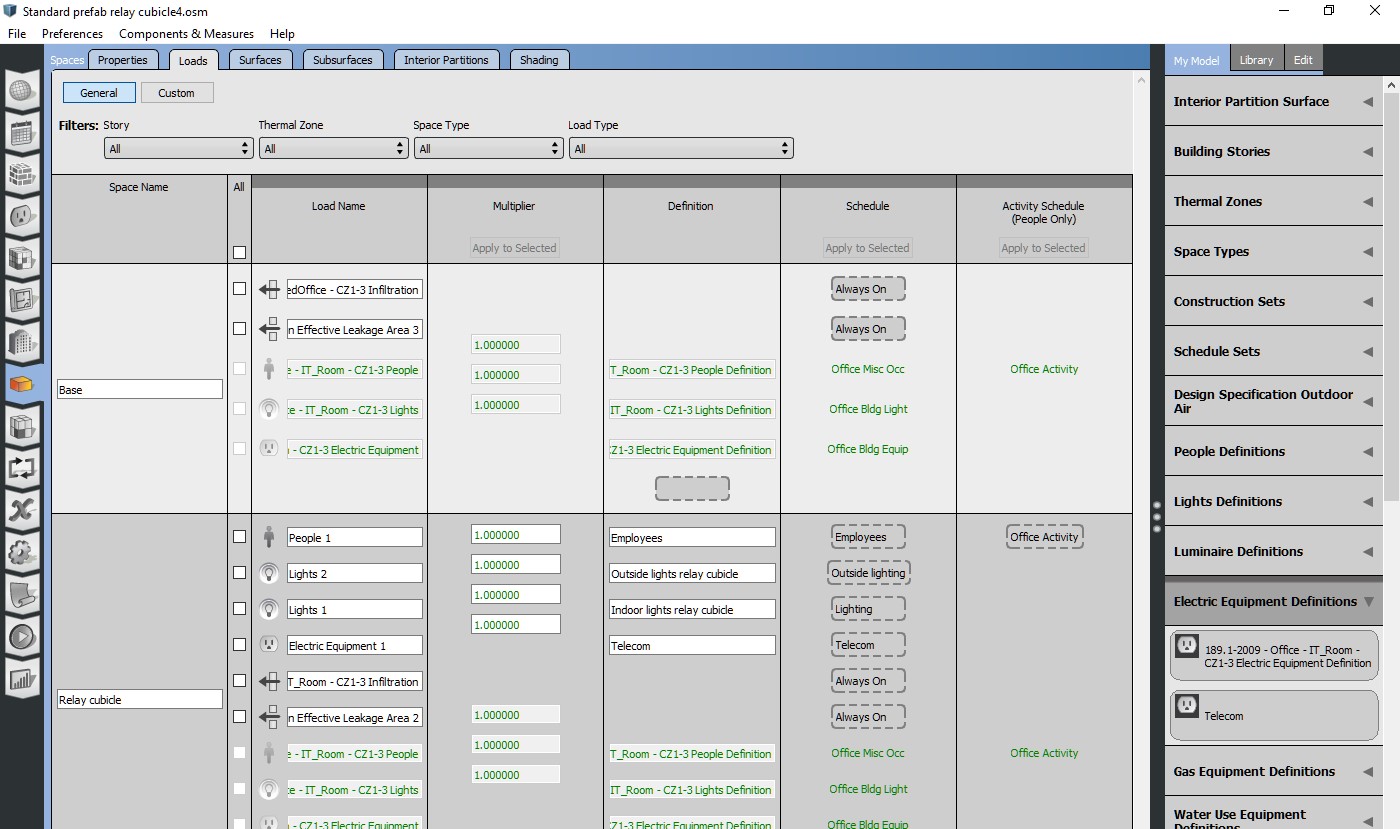Open the Output Variables icon
Viewport: 1400px width, 829px height.
click(x=21, y=510)
